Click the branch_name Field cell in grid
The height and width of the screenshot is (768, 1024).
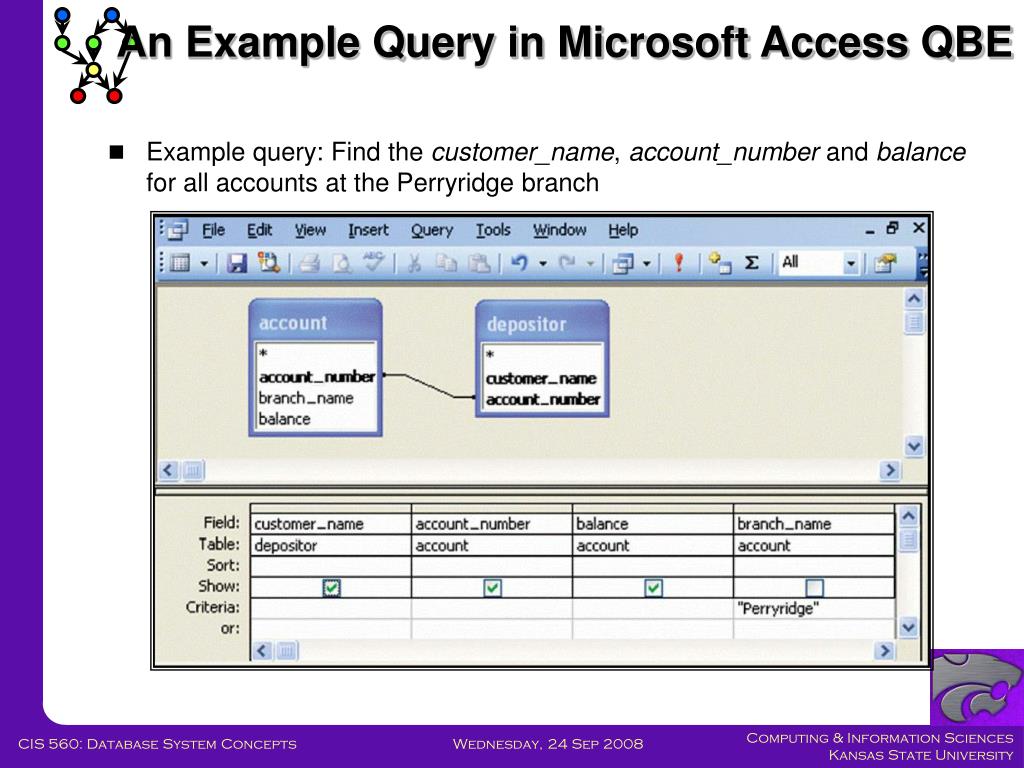pyautogui.click(x=814, y=524)
